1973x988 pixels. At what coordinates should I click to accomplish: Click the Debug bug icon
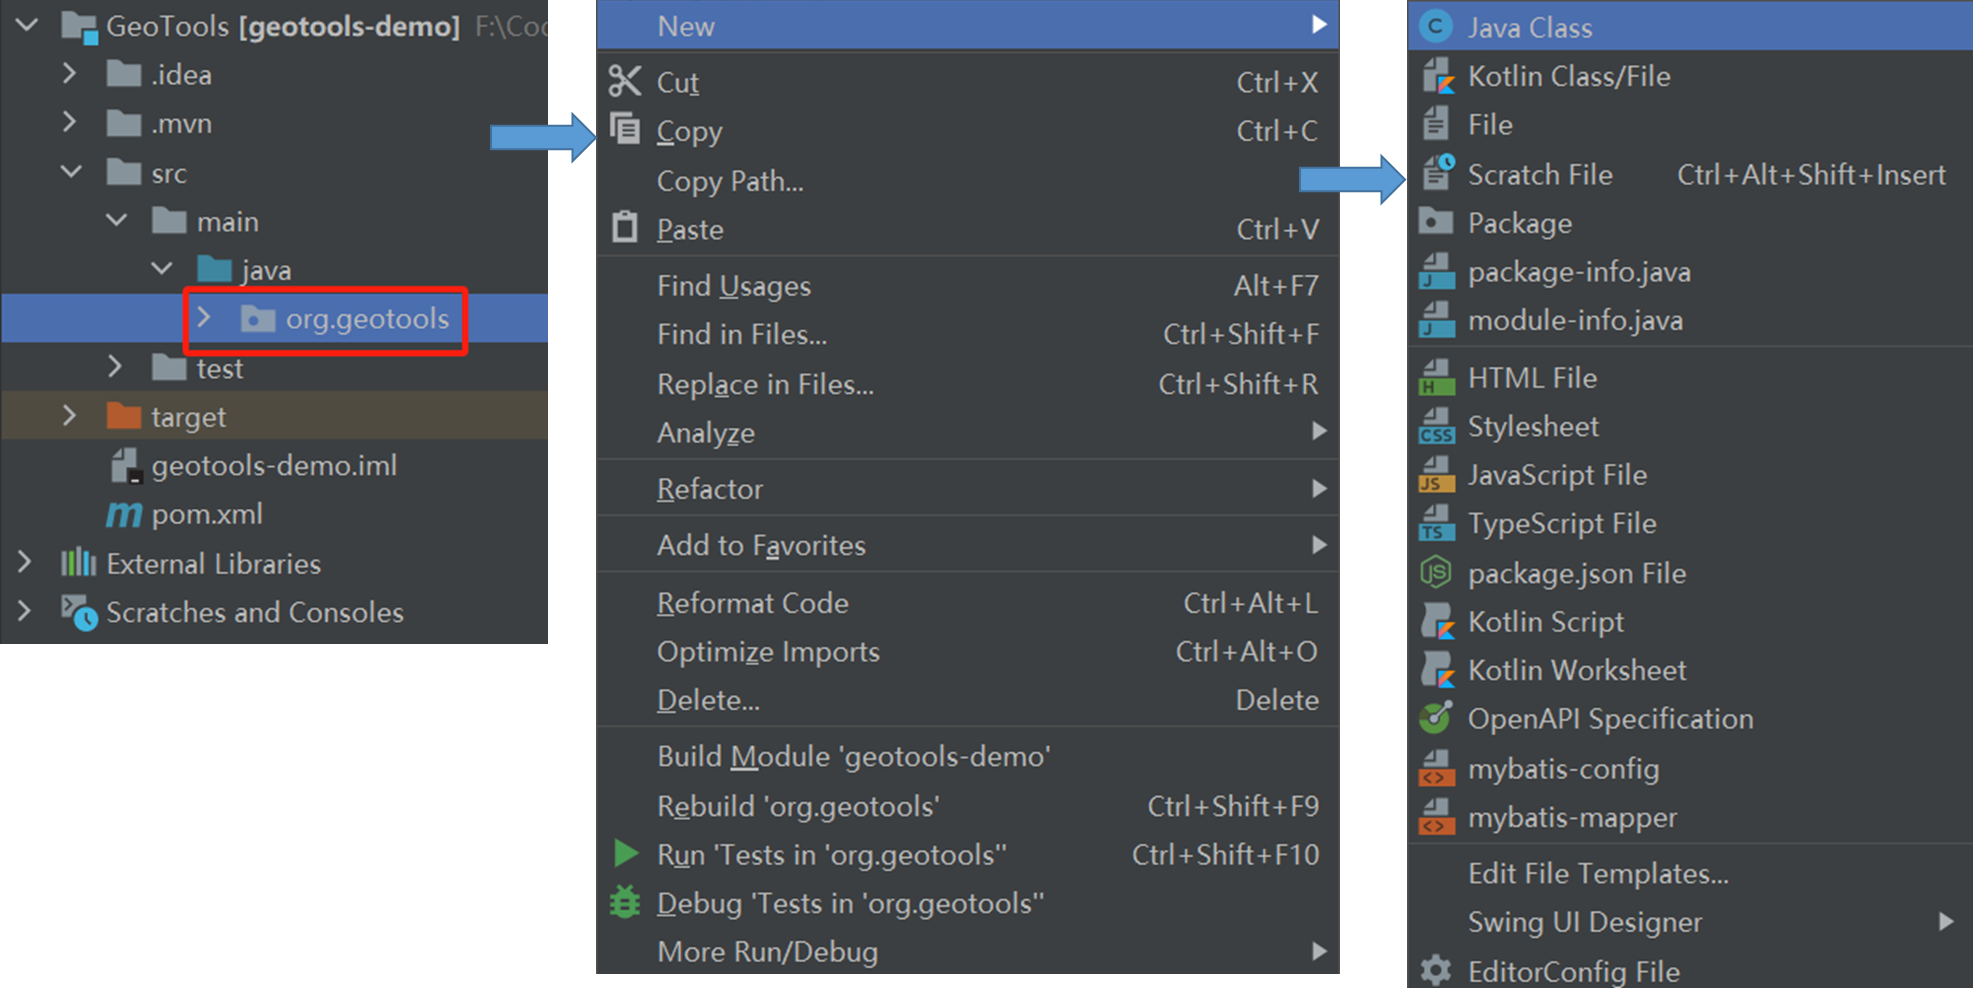[625, 902]
